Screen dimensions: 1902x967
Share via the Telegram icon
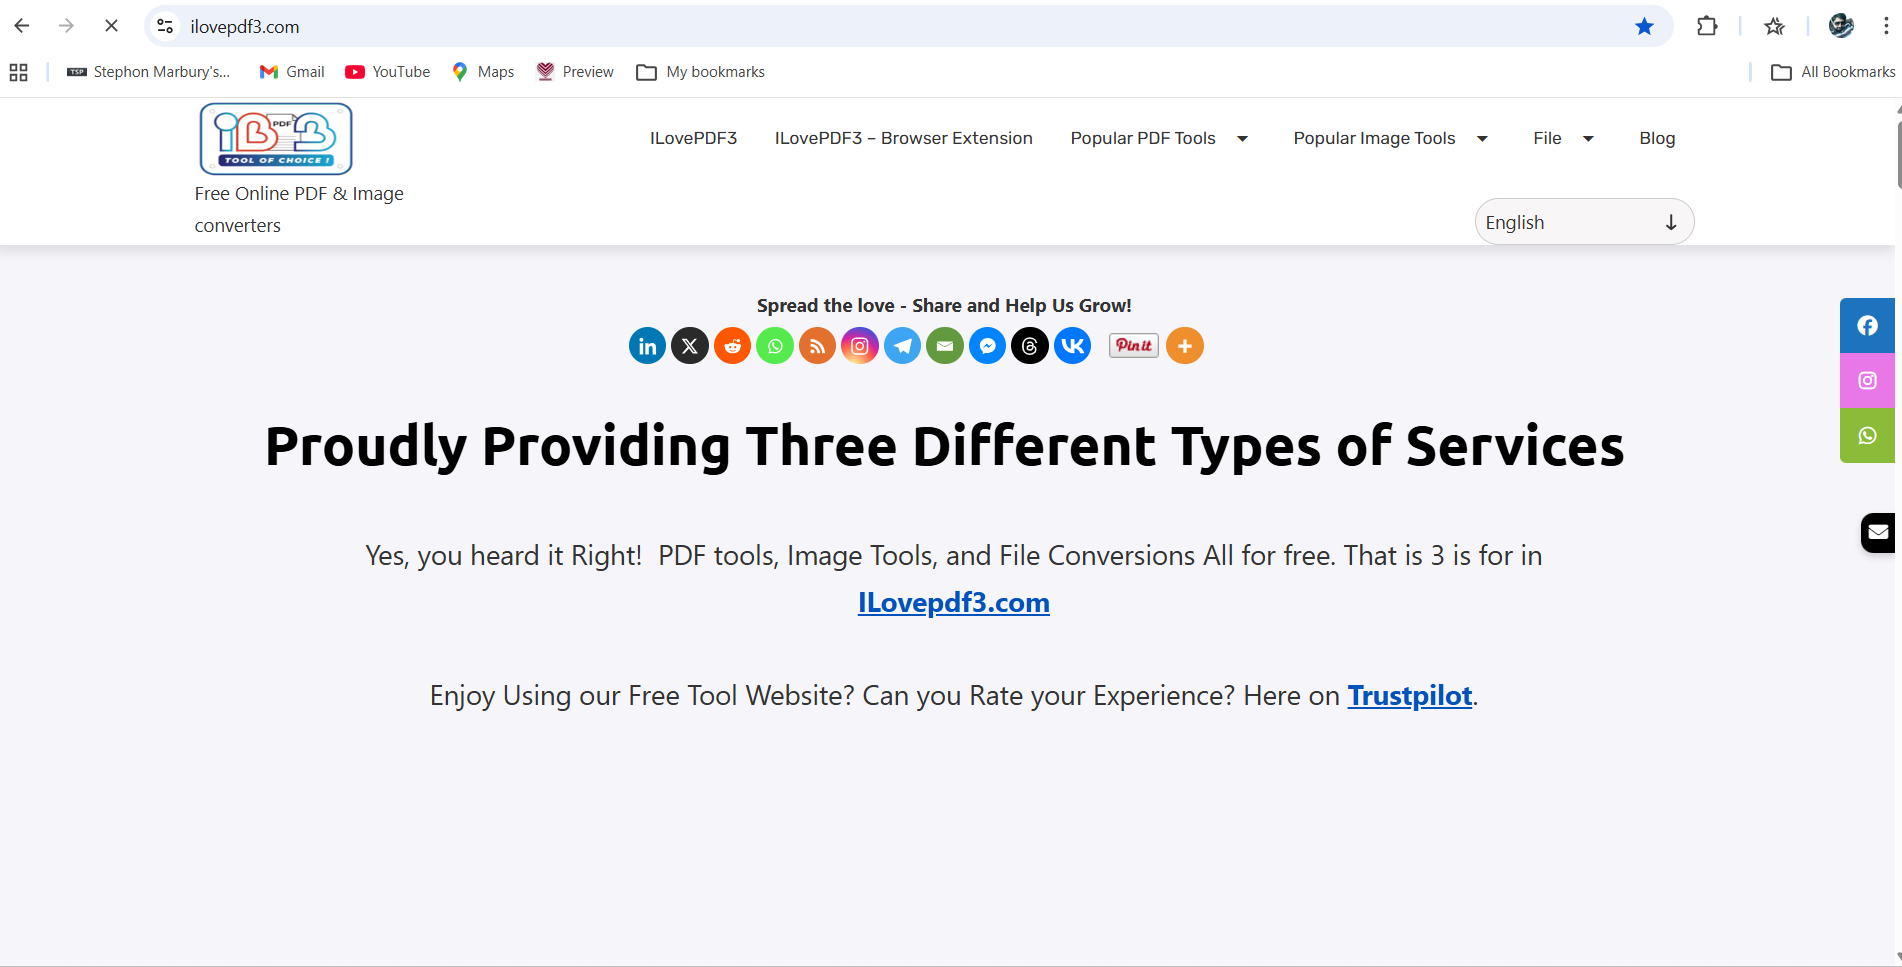pos(902,346)
